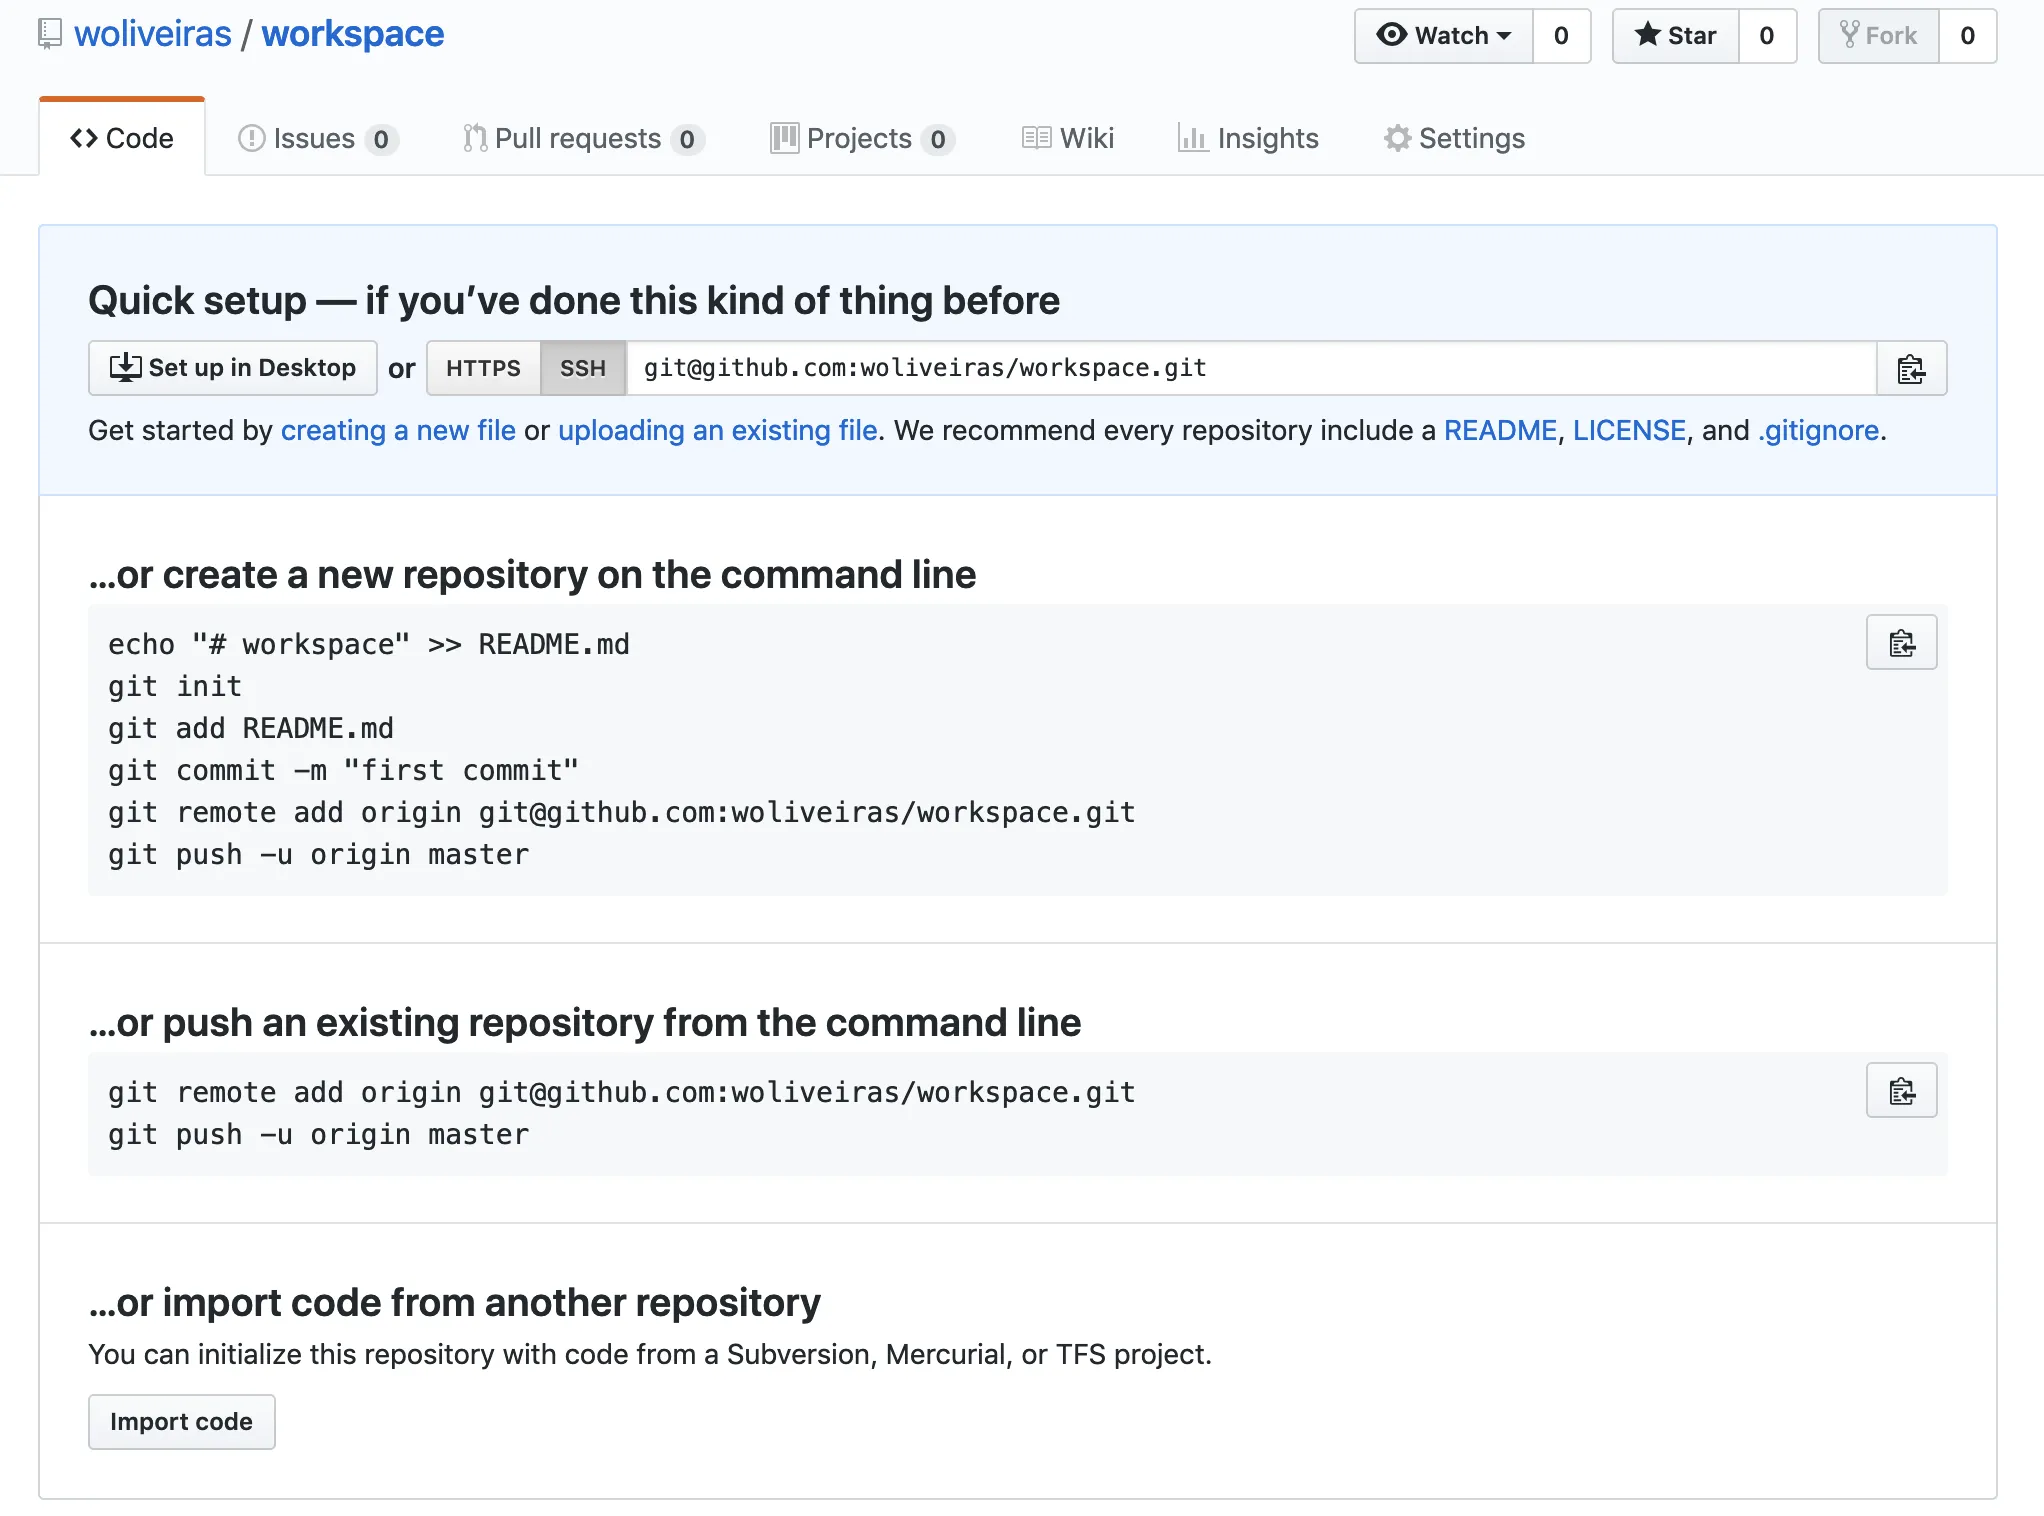
Task: Toggle to HTTPS connection method
Action: coord(482,368)
